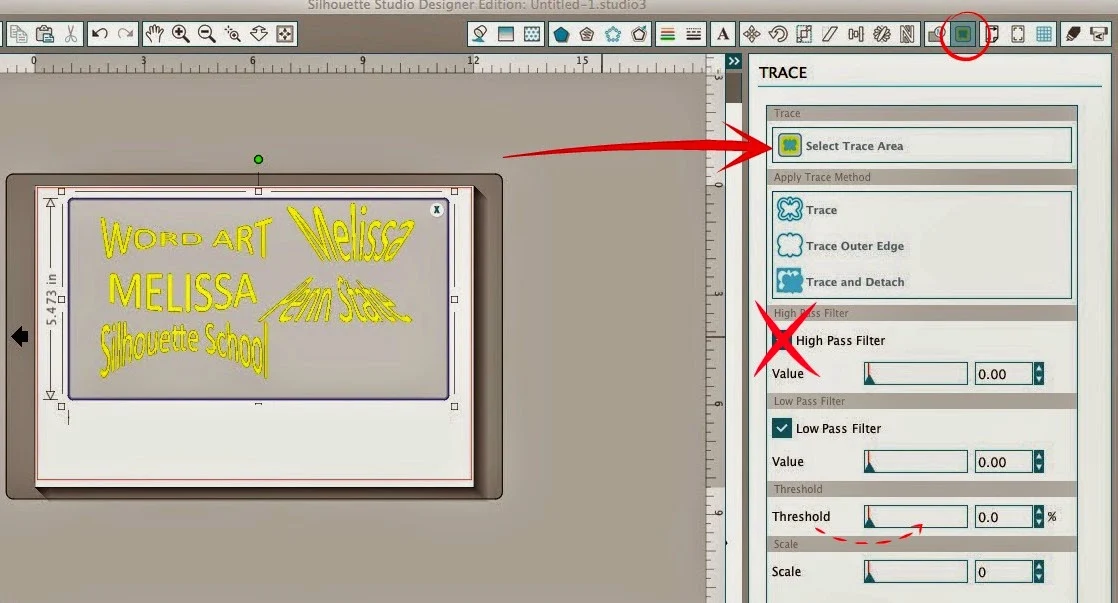This screenshot has width=1118, height=603.
Task: Open the Fill Color paint bucket panel
Action: coord(480,34)
